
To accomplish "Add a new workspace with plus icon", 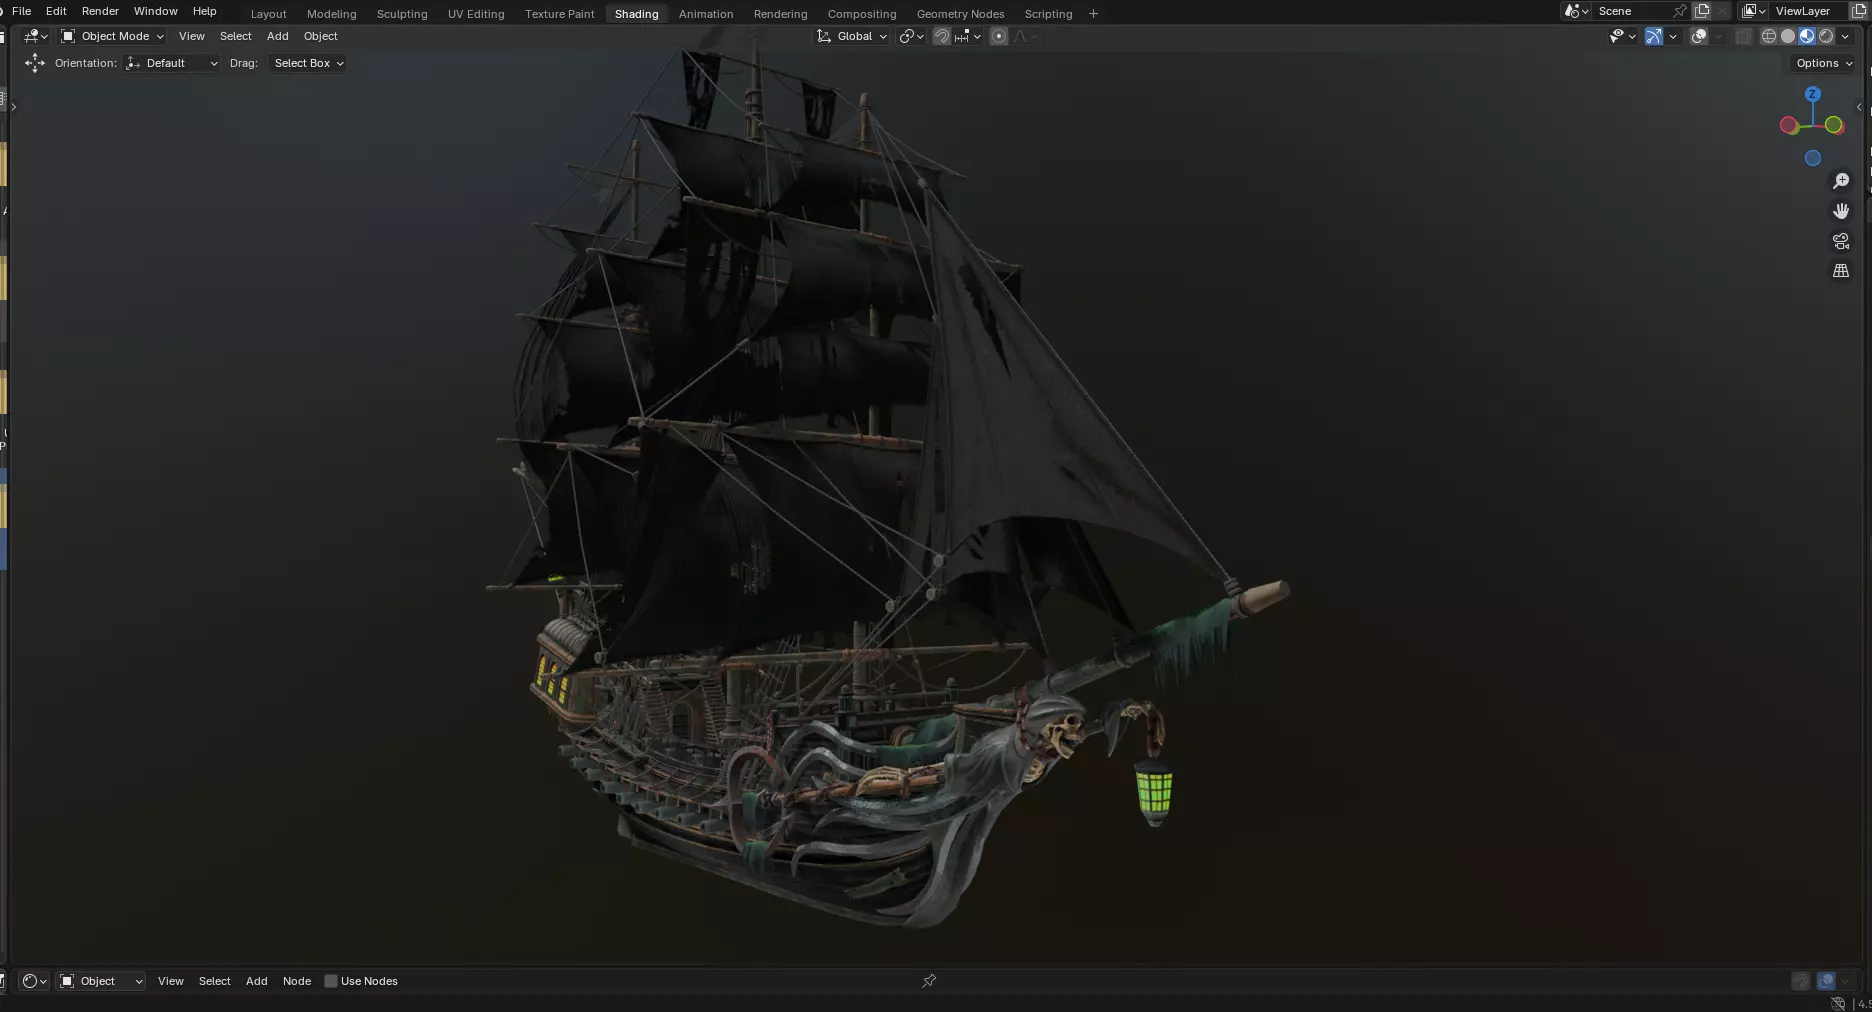I will pyautogui.click(x=1093, y=14).
